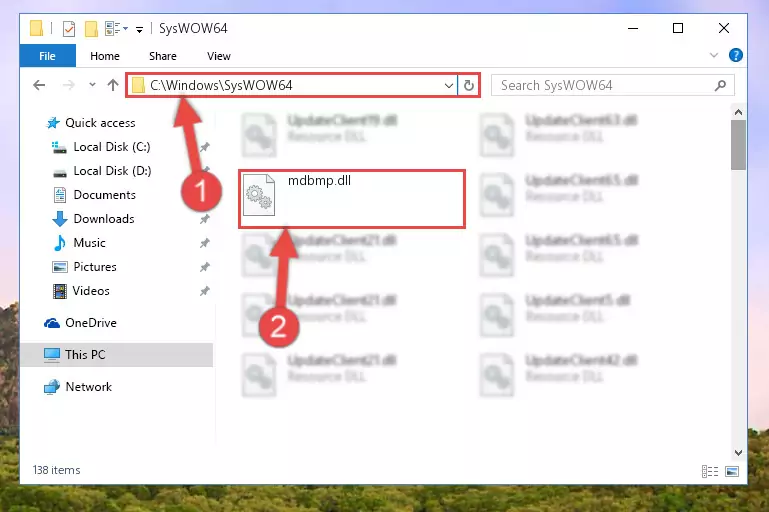The width and height of the screenshot is (769, 512).
Task: Click the Music note icon
Action: tap(59, 243)
